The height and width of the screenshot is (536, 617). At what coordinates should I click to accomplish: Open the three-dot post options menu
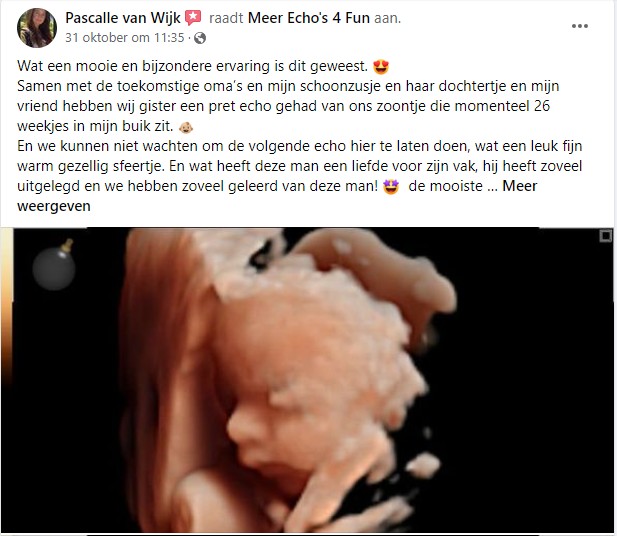[580, 26]
